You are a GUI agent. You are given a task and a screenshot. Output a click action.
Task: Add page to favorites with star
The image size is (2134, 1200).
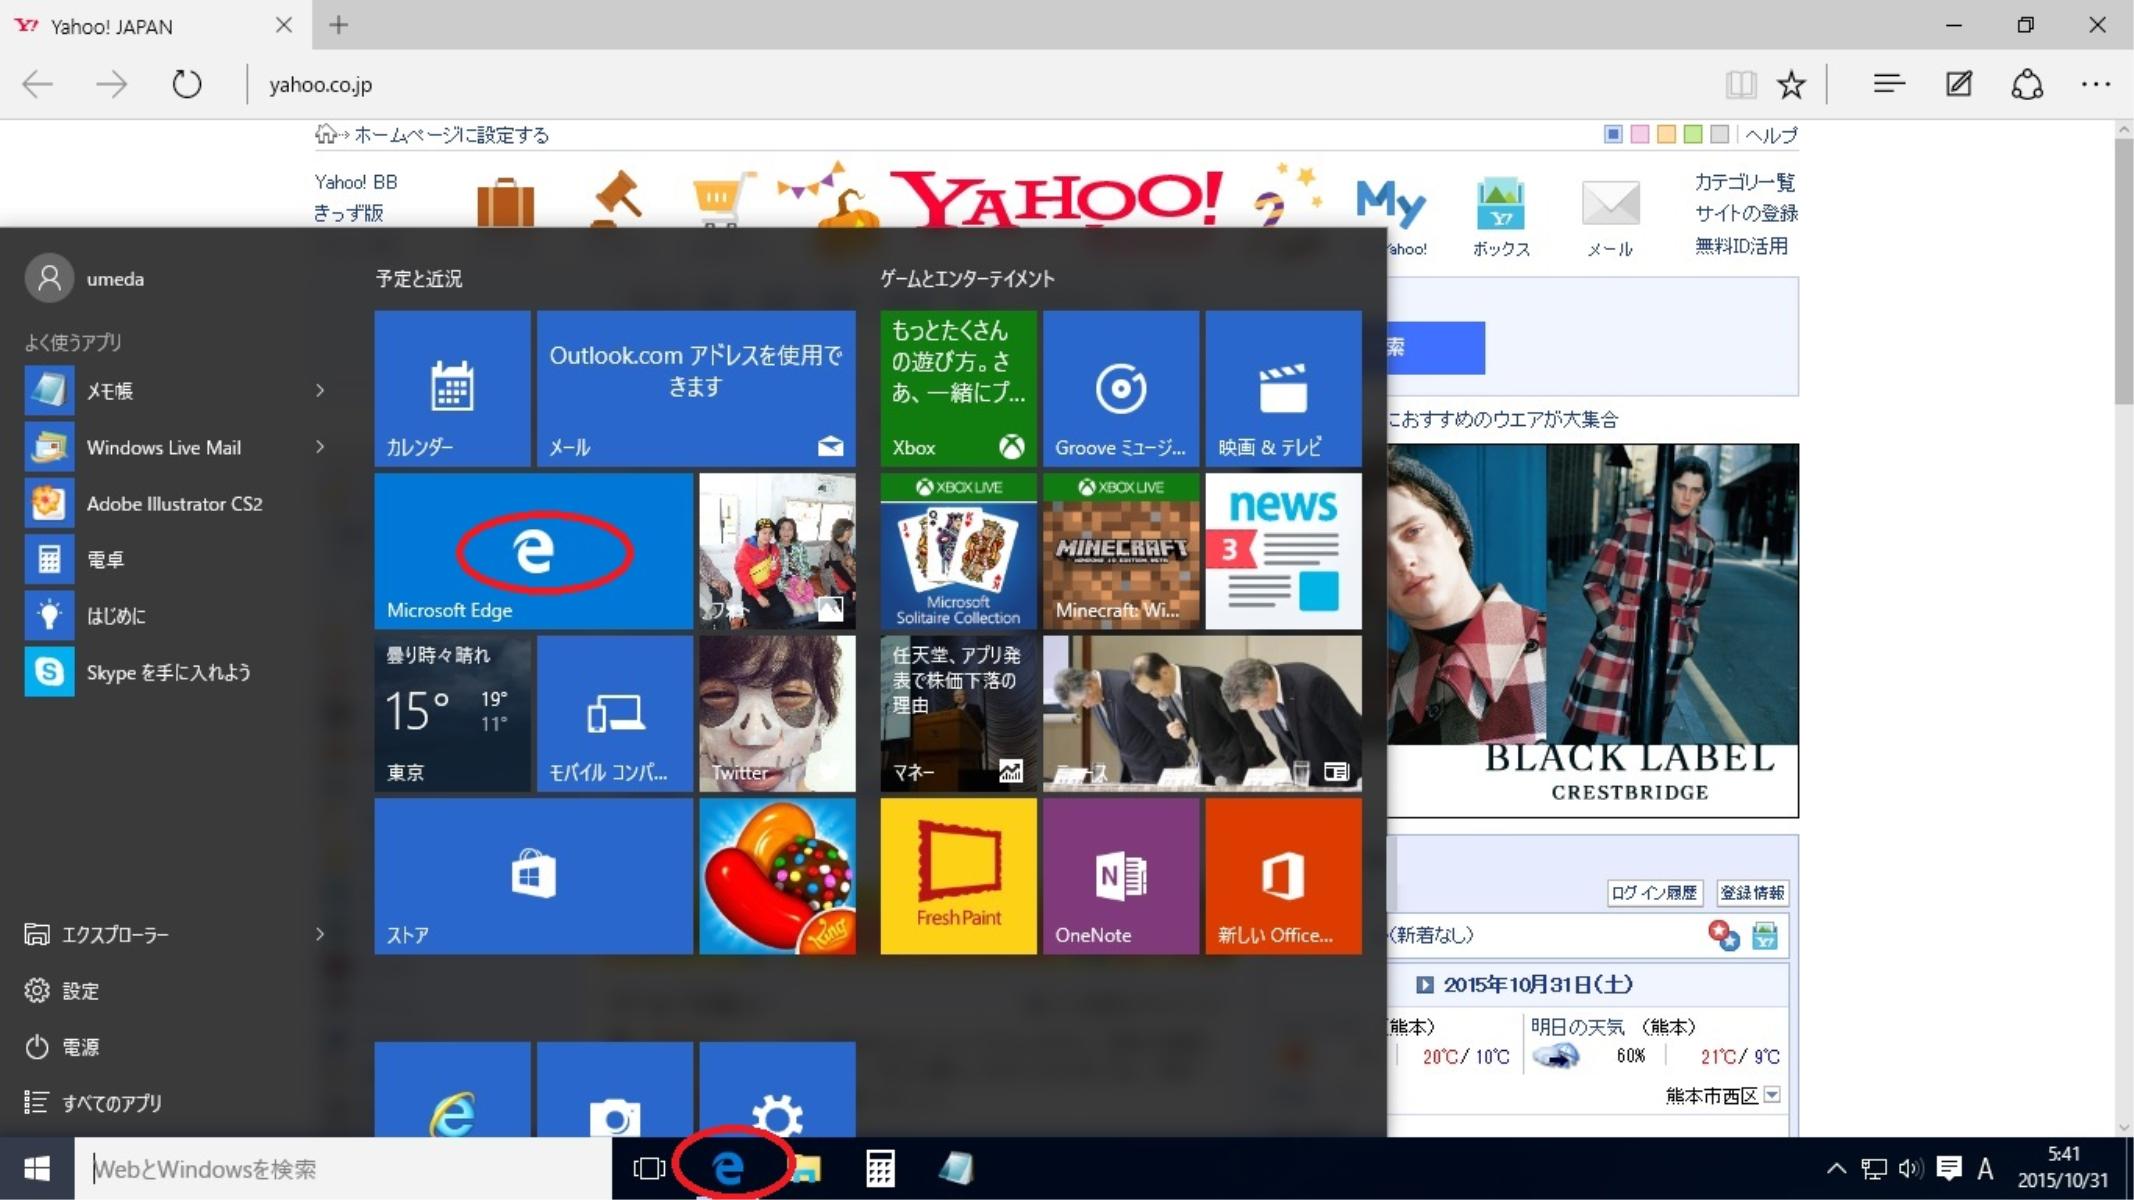tap(1791, 84)
